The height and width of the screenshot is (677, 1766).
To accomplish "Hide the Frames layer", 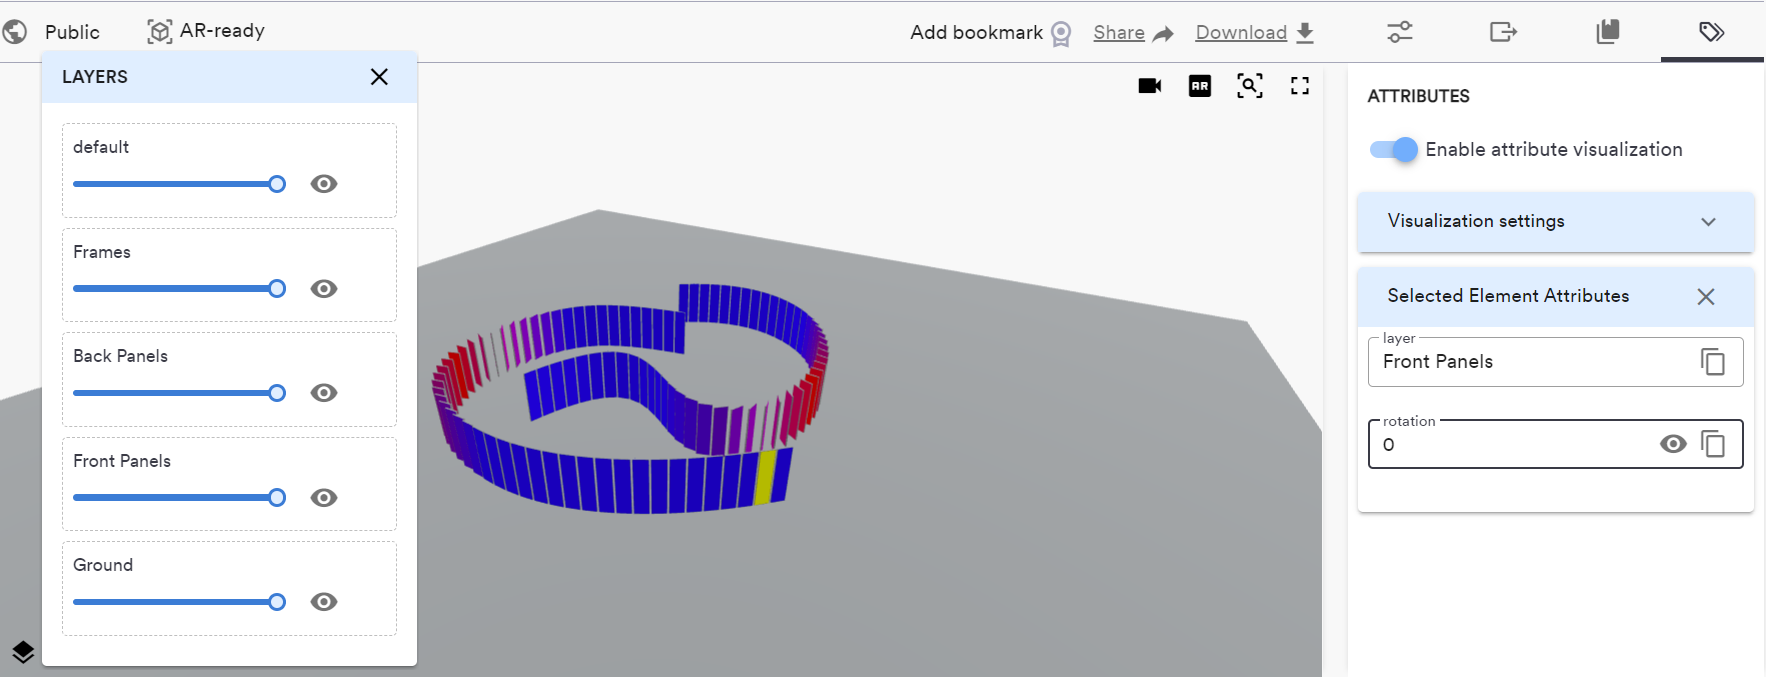I will click(324, 289).
